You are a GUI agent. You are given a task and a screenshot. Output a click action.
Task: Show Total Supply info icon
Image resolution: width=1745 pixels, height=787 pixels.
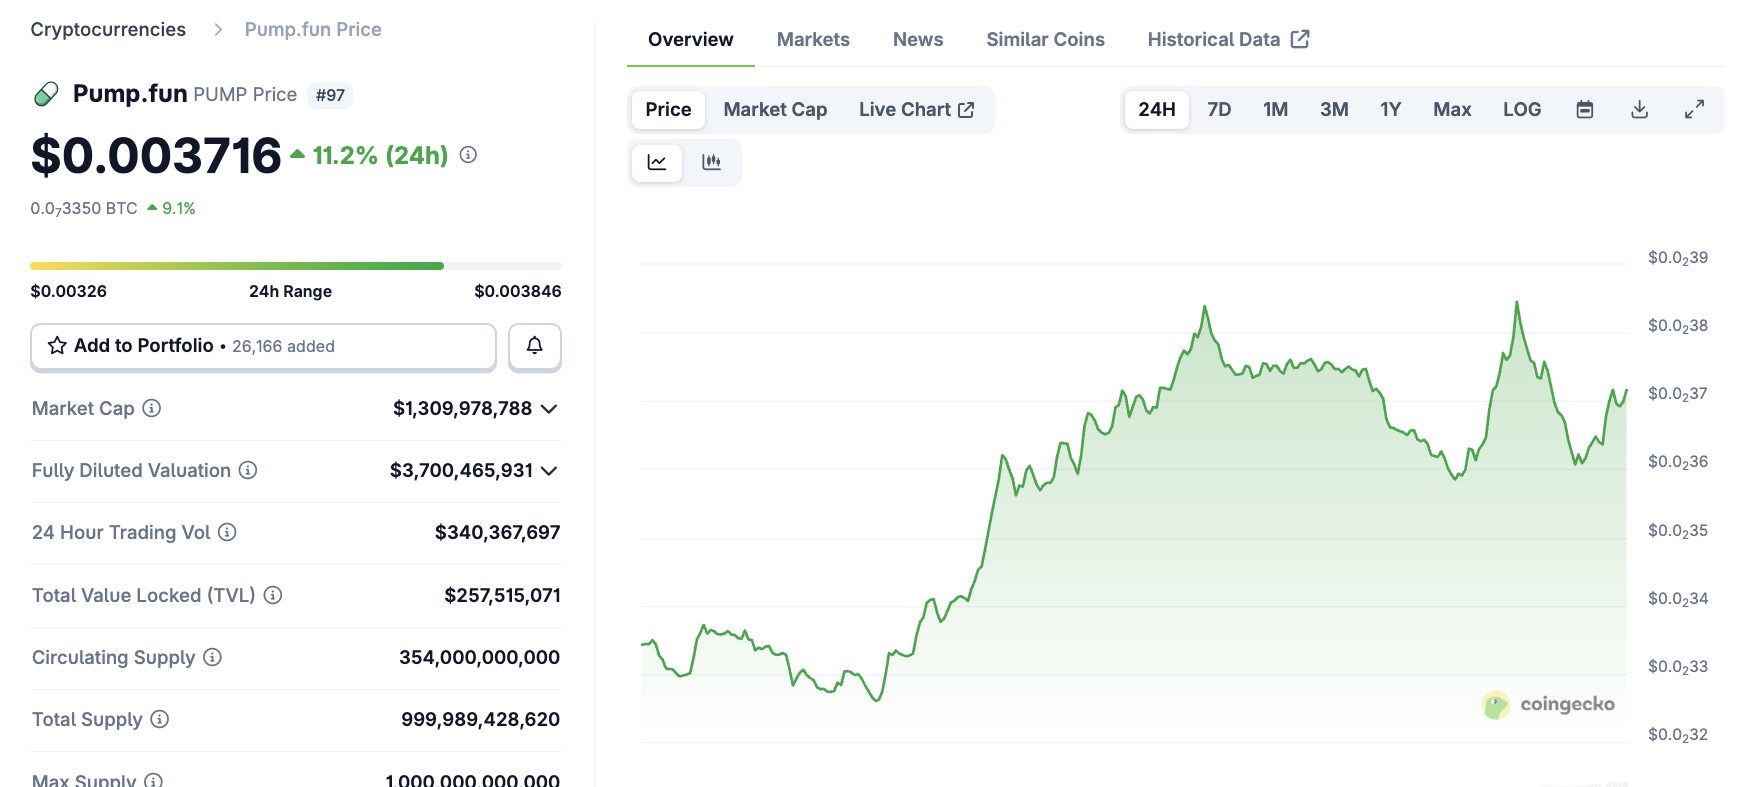(160, 719)
